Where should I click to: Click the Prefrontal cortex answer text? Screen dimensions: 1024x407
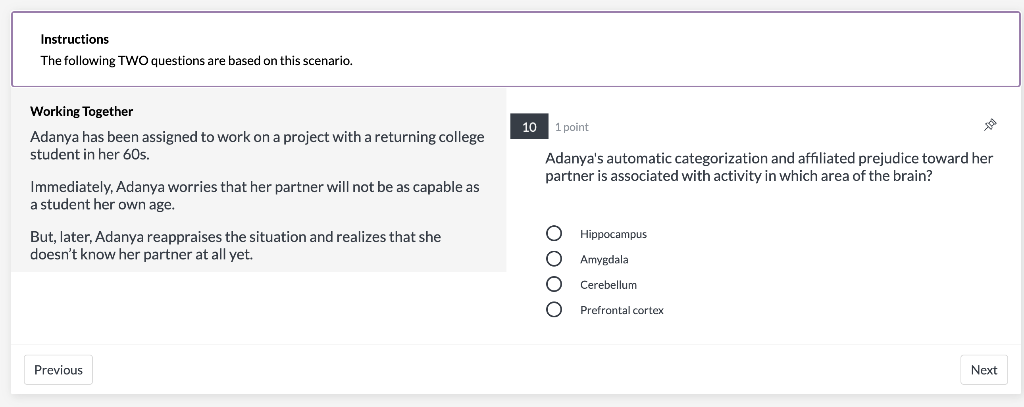tap(621, 310)
